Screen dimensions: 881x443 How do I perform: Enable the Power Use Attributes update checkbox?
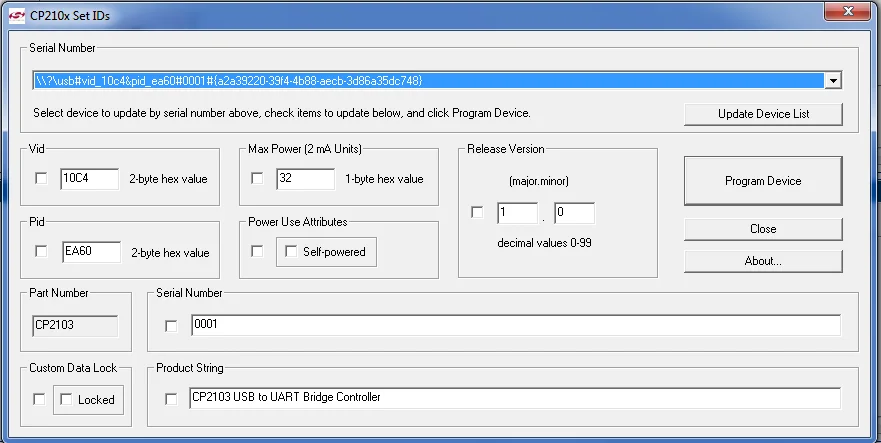[257, 251]
